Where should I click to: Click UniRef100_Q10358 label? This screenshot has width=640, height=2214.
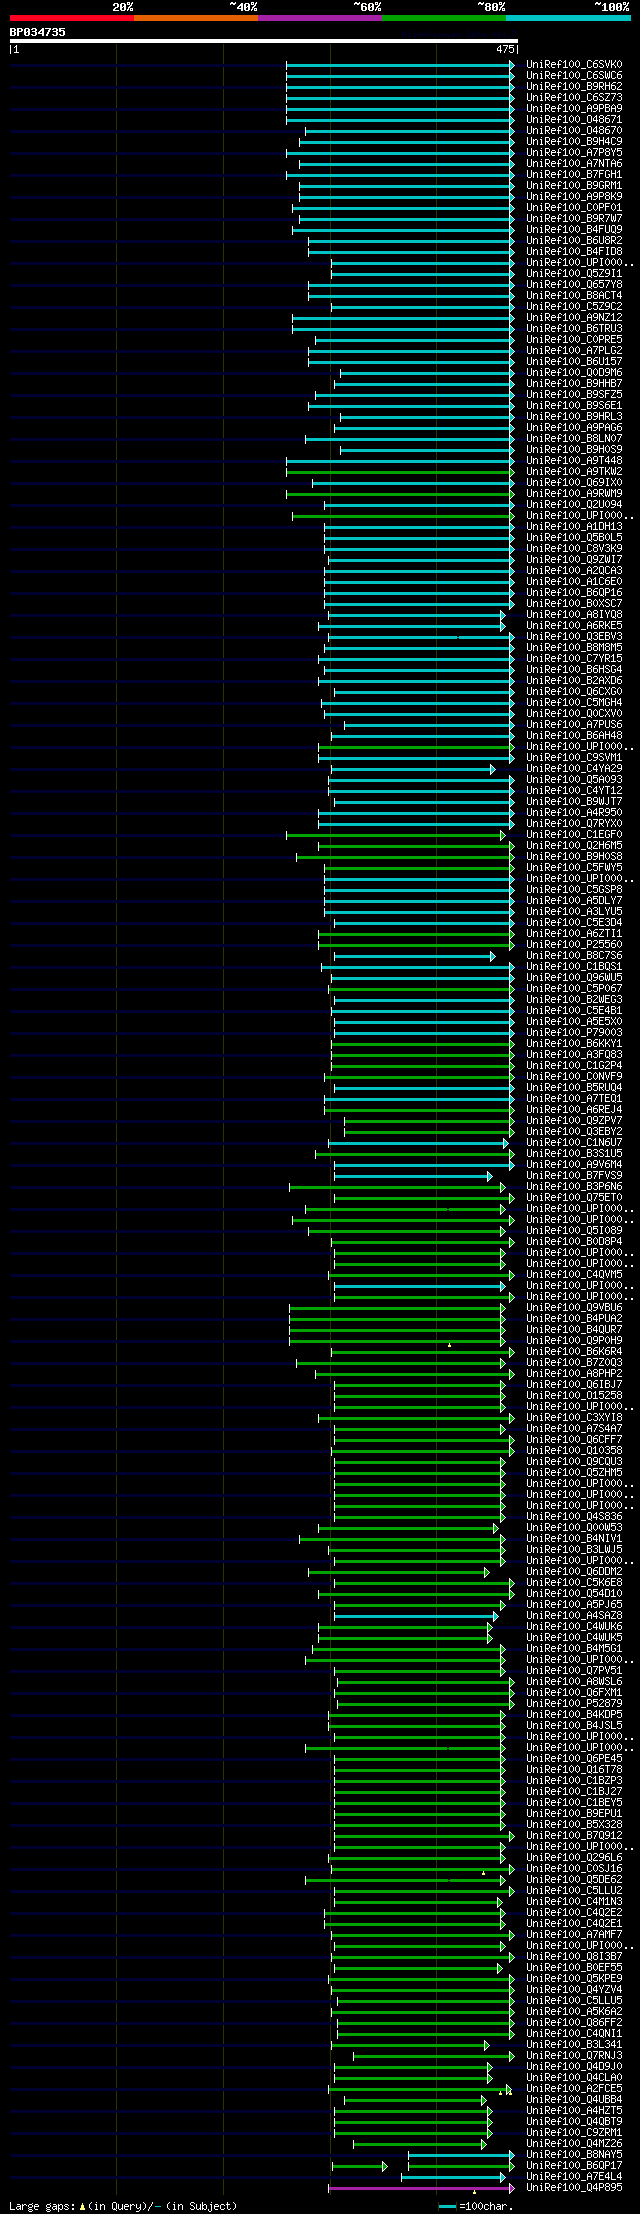click(574, 1451)
